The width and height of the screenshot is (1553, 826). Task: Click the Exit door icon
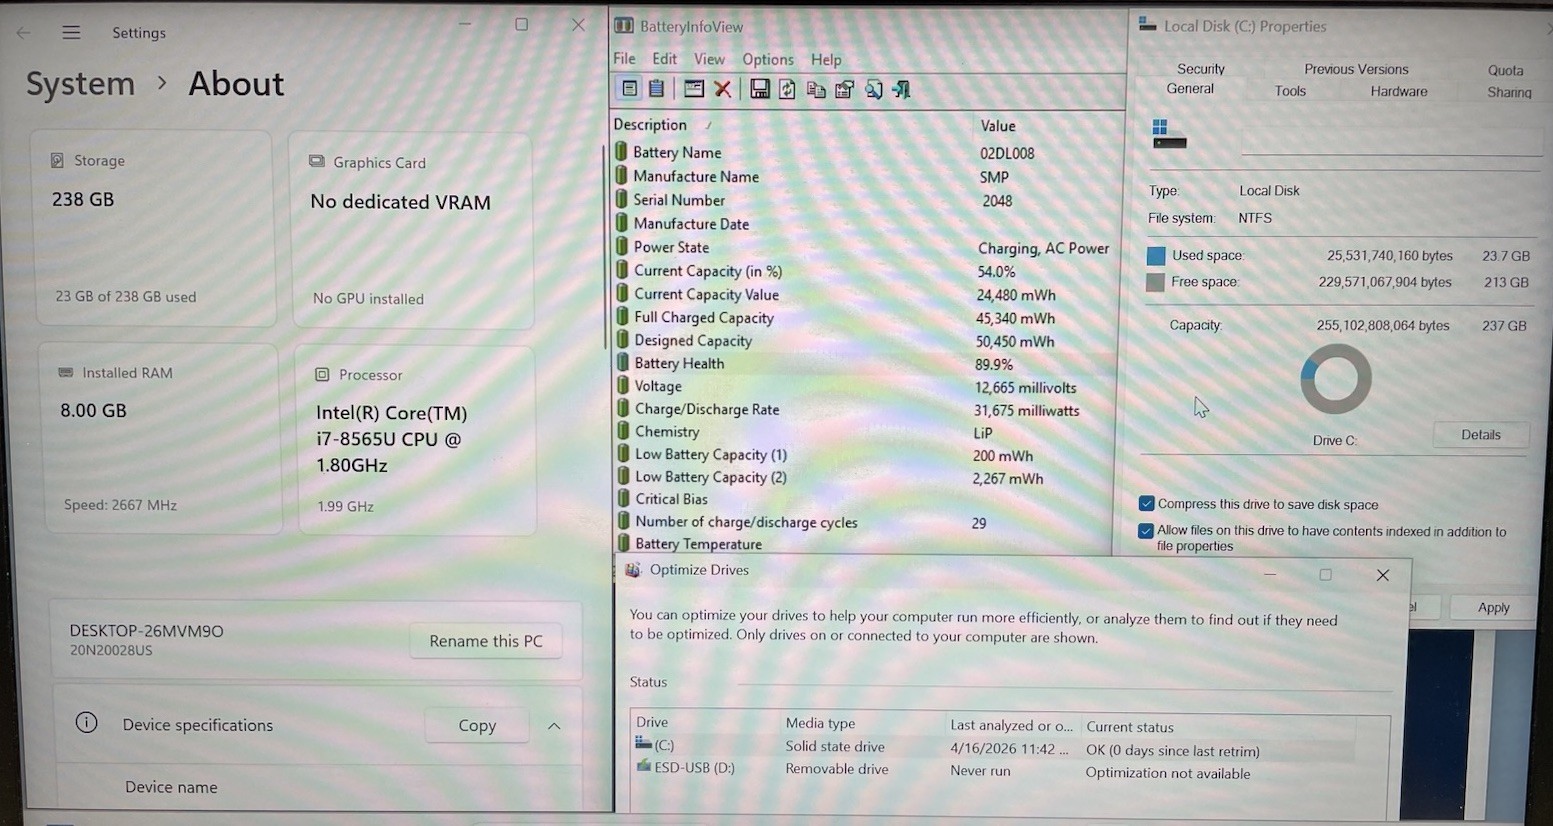click(x=901, y=90)
